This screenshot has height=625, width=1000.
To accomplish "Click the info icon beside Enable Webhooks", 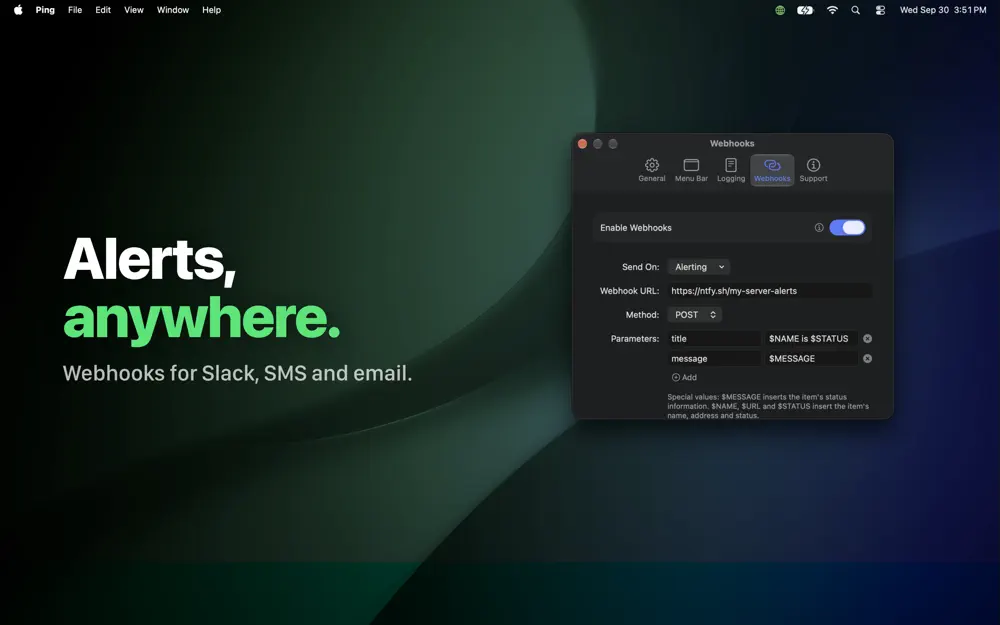I will (x=819, y=228).
